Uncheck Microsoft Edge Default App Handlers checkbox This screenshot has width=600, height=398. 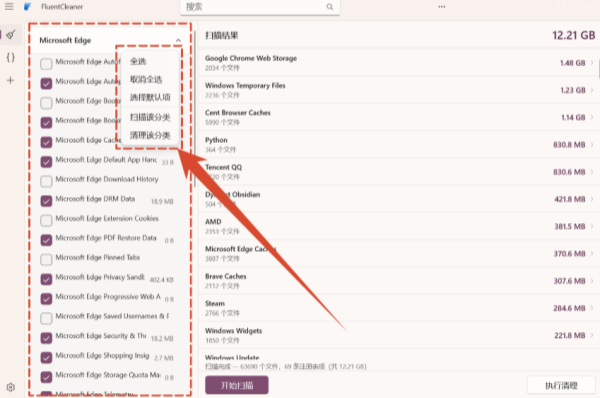[46, 161]
